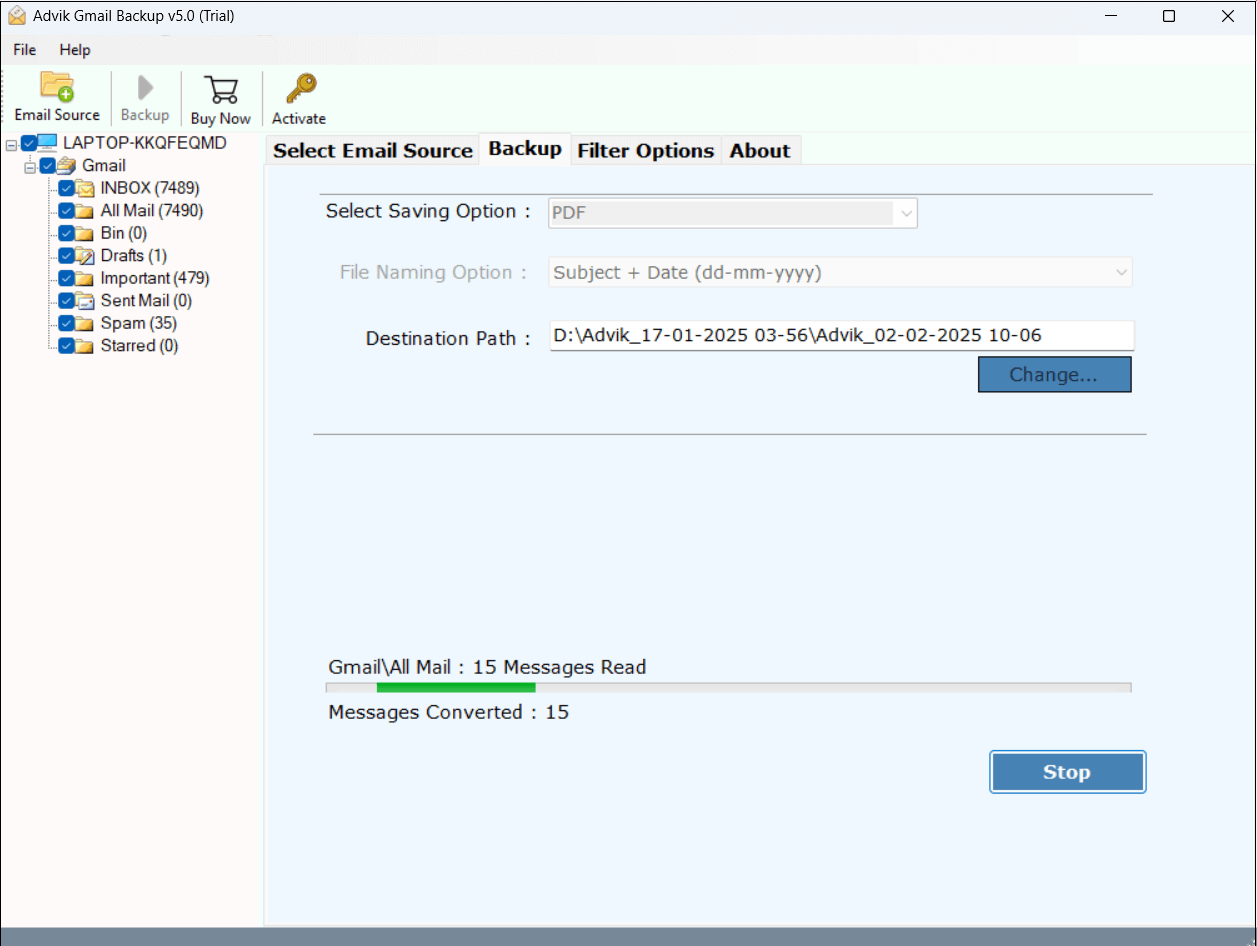Select the Starred (0) label

point(140,346)
